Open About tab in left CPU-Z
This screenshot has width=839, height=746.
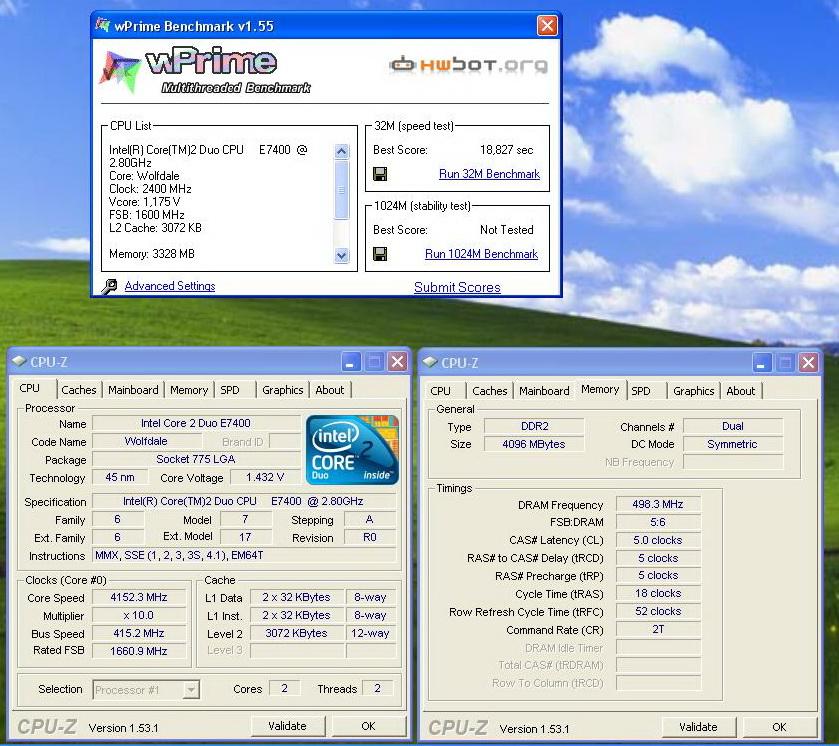pyautogui.click(x=330, y=390)
